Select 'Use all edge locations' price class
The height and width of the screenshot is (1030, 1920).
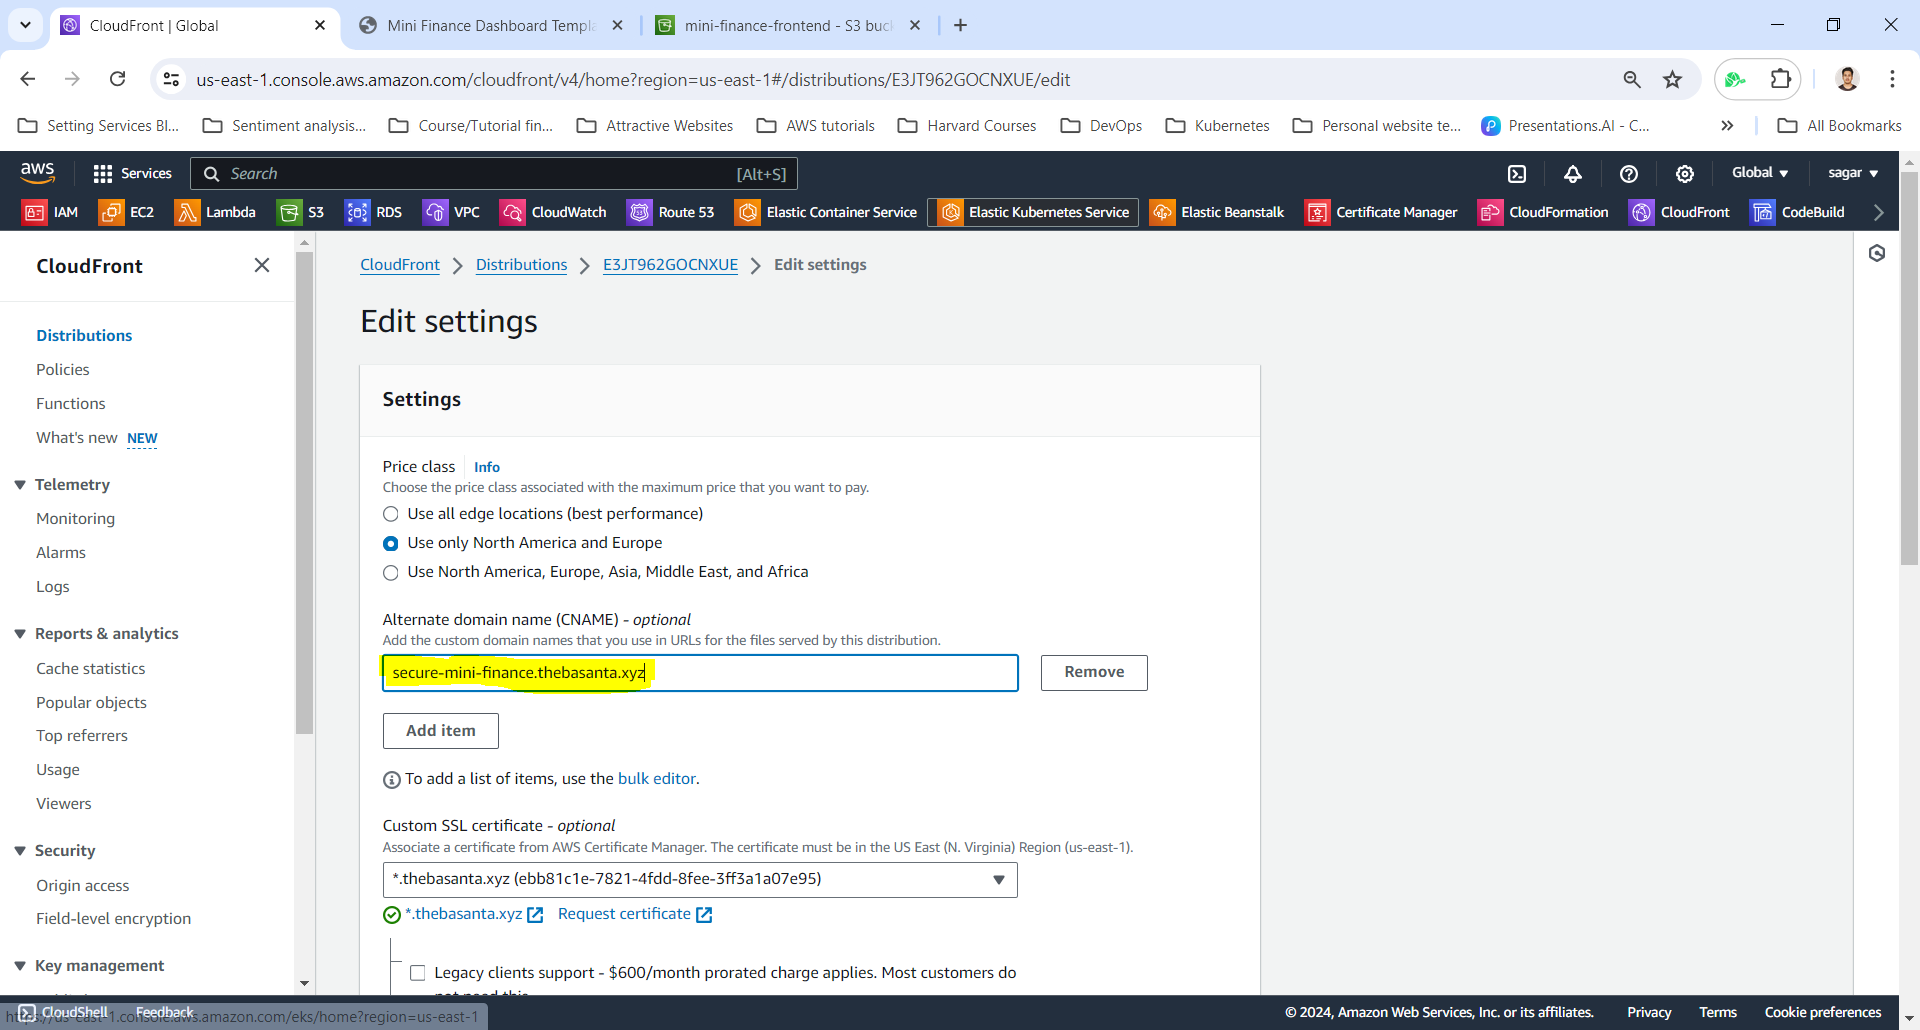(x=391, y=514)
